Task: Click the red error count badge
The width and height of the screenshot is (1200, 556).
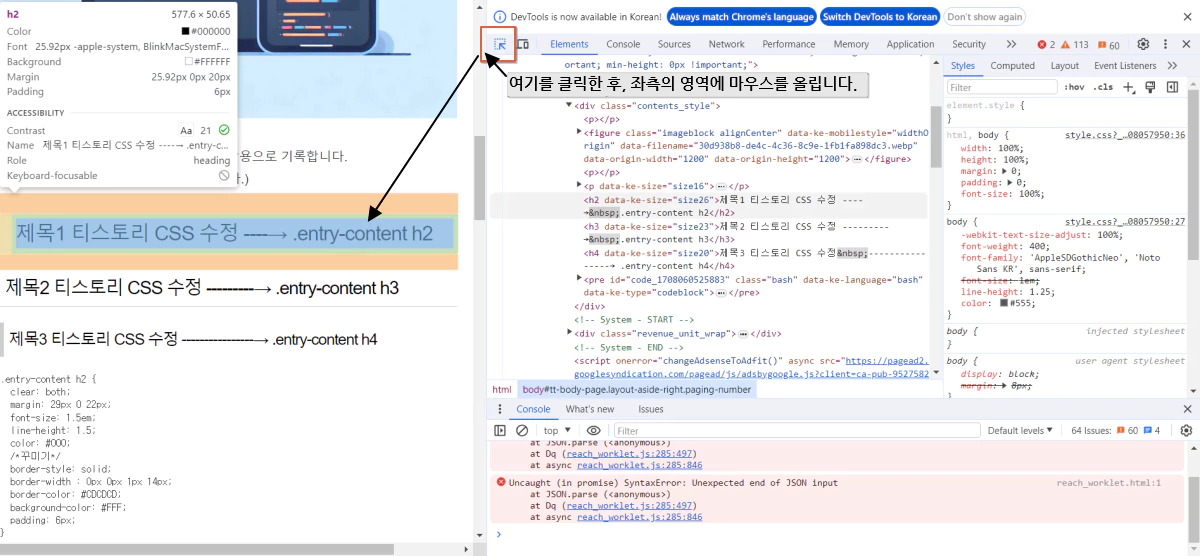Action: point(1046,45)
